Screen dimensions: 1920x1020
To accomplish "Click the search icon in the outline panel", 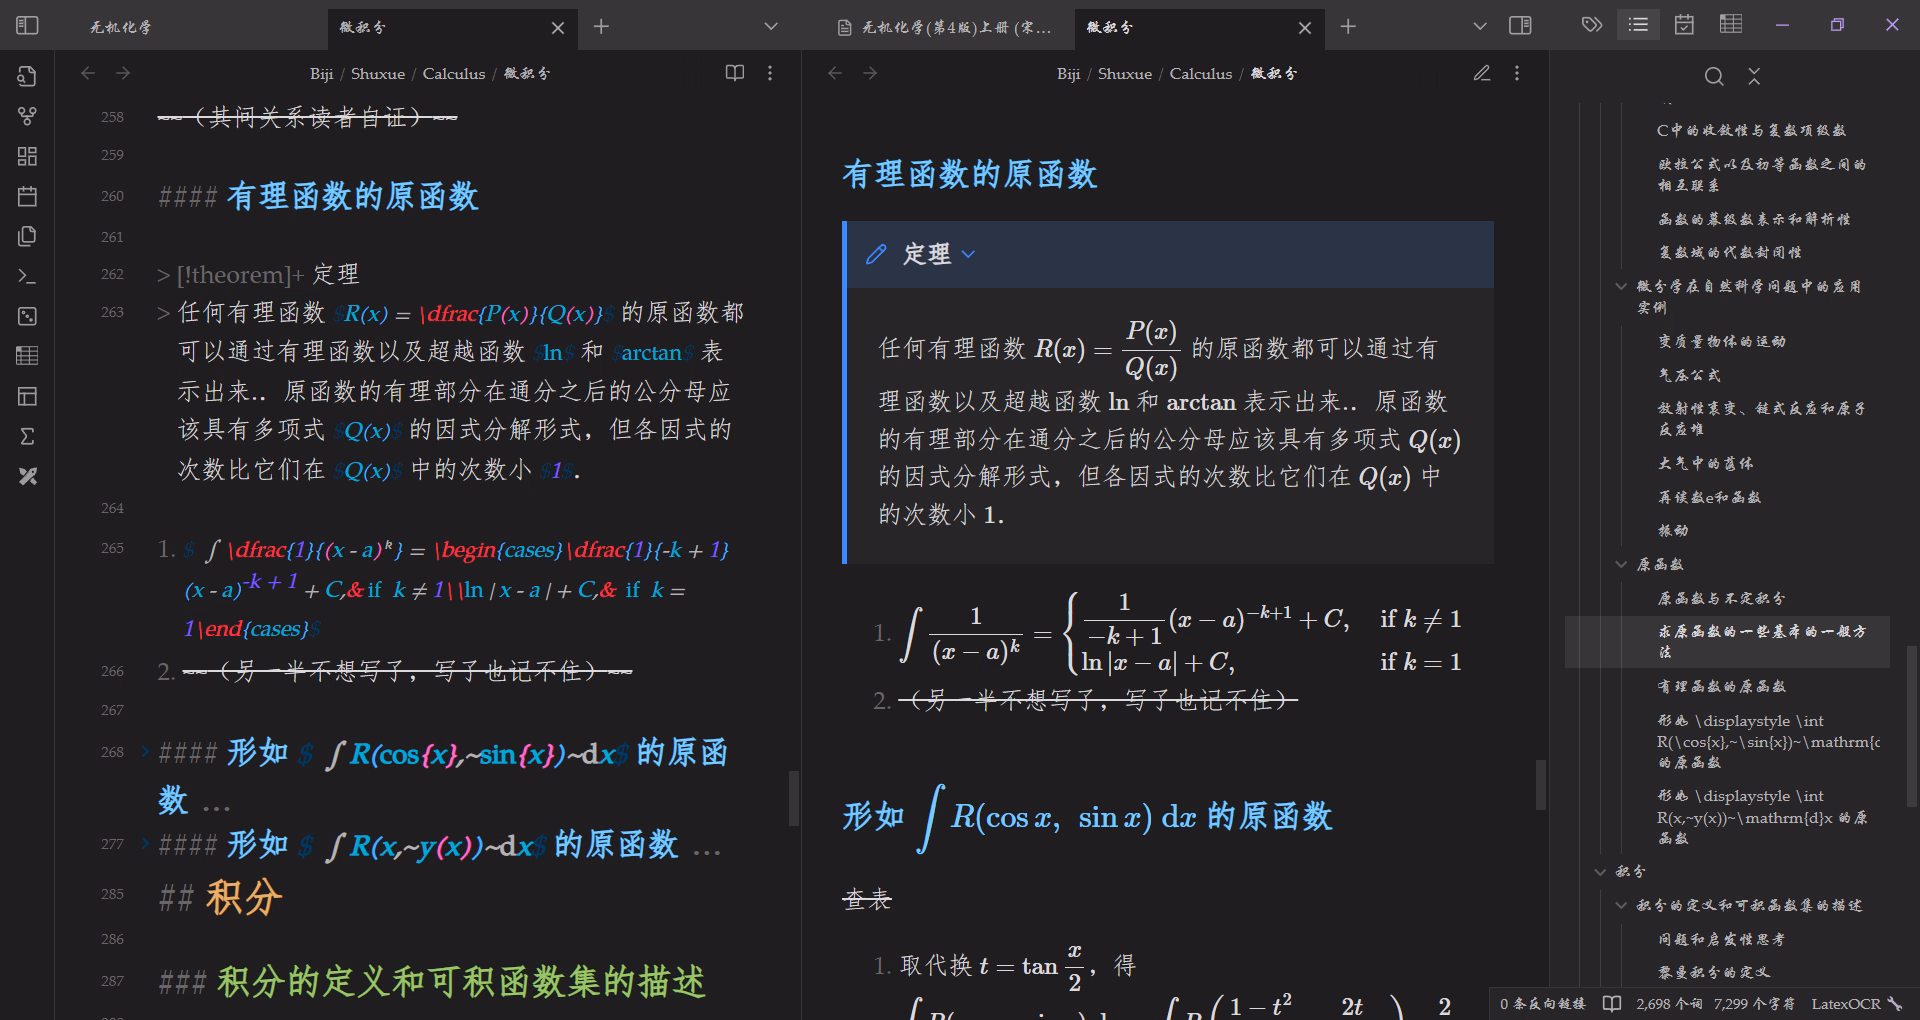I will click(1714, 76).
